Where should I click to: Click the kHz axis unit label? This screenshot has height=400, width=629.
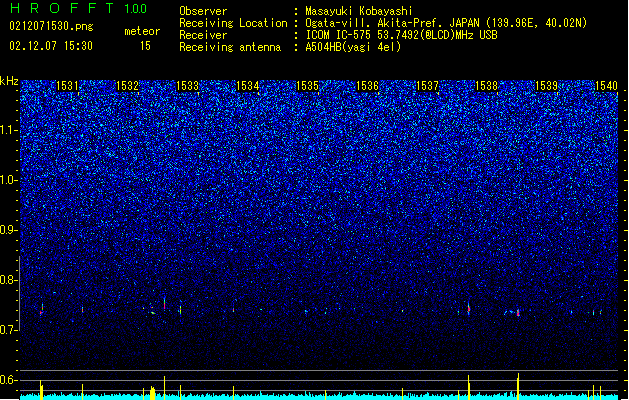coord(9,81)
